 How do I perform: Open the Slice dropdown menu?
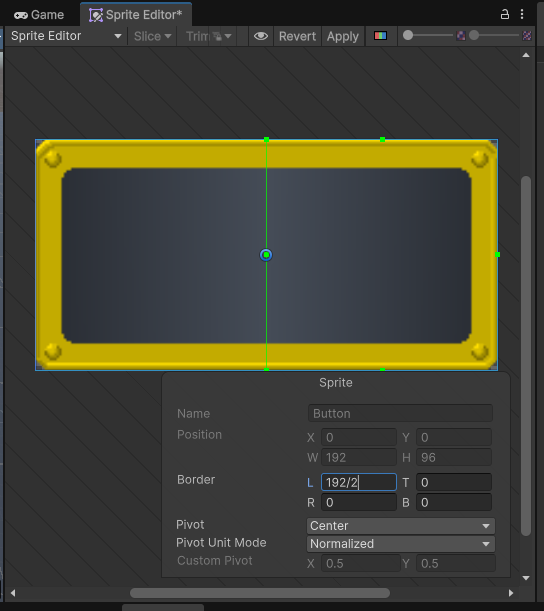pyautogui.click(x=152, y=36)
